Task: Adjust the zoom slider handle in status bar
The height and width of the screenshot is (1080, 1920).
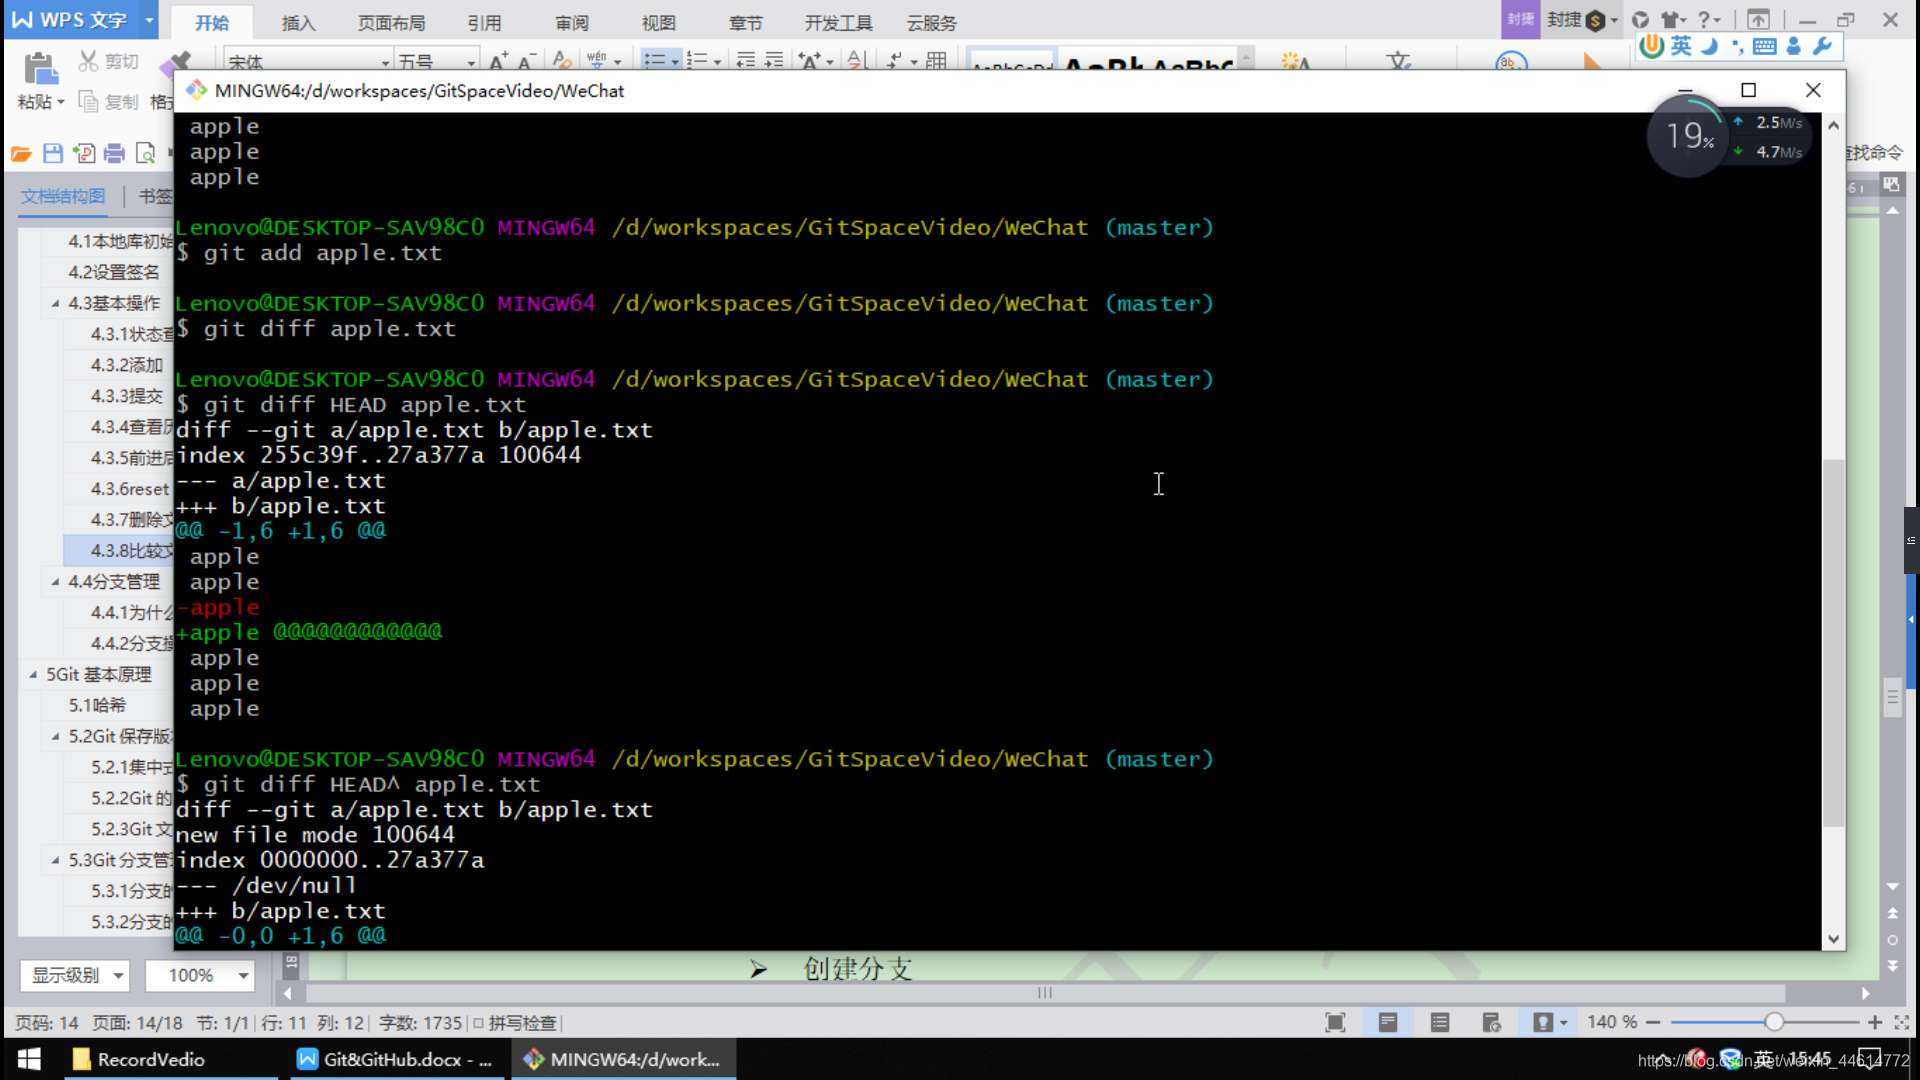Action: tap(1774, 1022)
